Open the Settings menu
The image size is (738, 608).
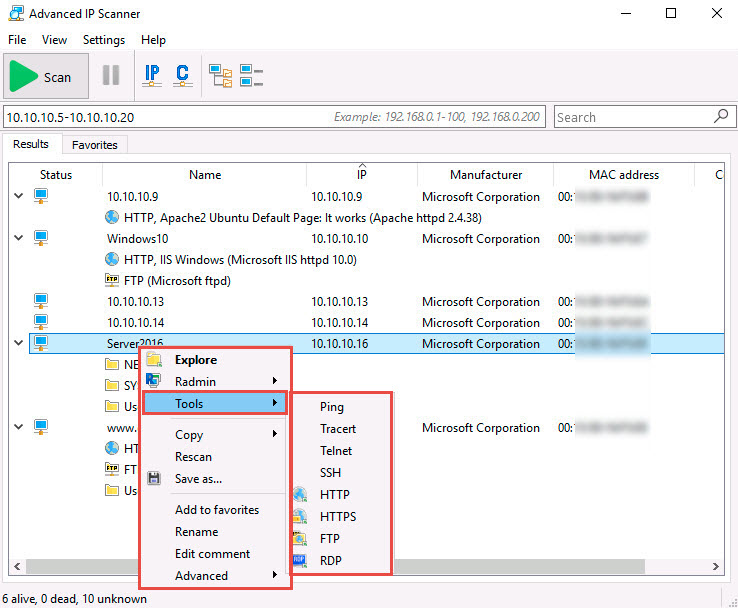click(104, 40)
